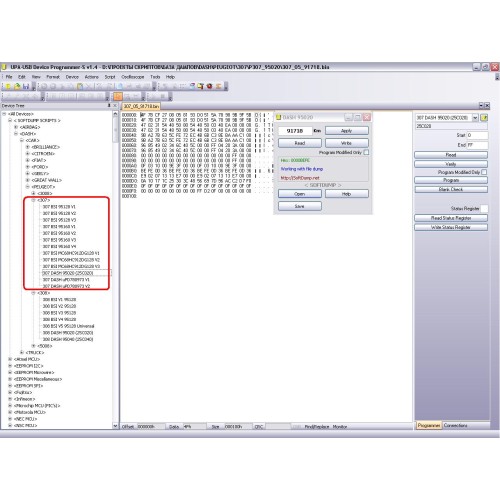Image resolution: width=500 pixels, height=500 pixels.
Task: Switch to the Connections tab
Action: point(455,425)
